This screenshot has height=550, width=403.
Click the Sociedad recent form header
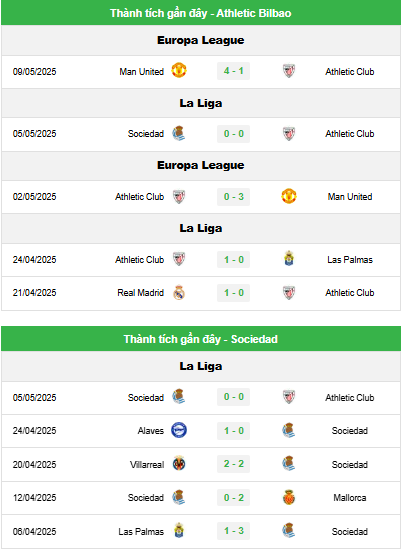pyautogui.click(x=201, y=339)
